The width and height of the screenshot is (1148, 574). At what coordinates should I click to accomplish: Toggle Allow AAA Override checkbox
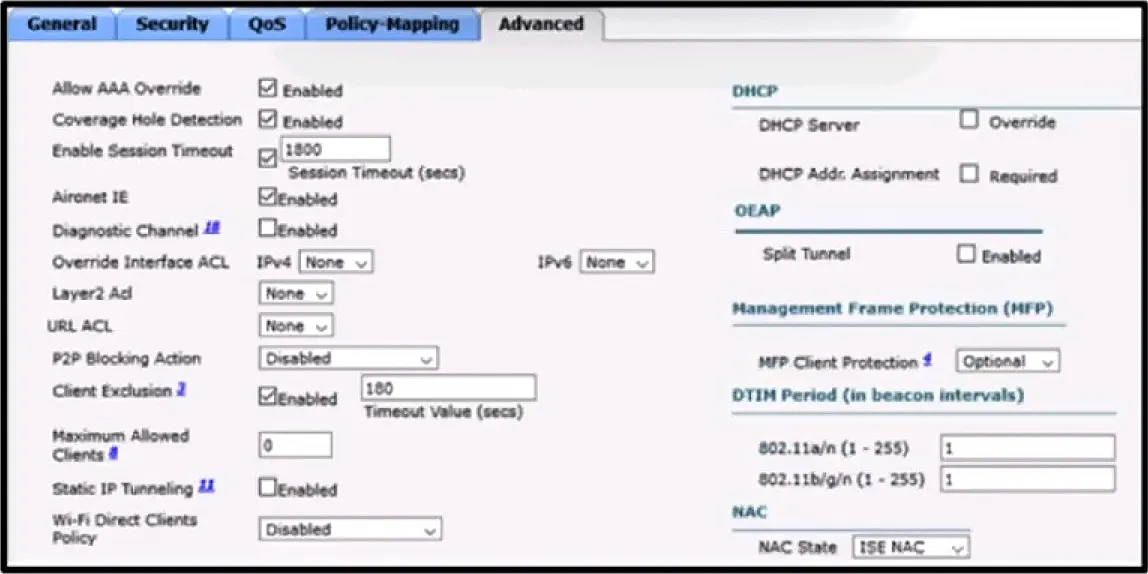[x=267, y=89]
